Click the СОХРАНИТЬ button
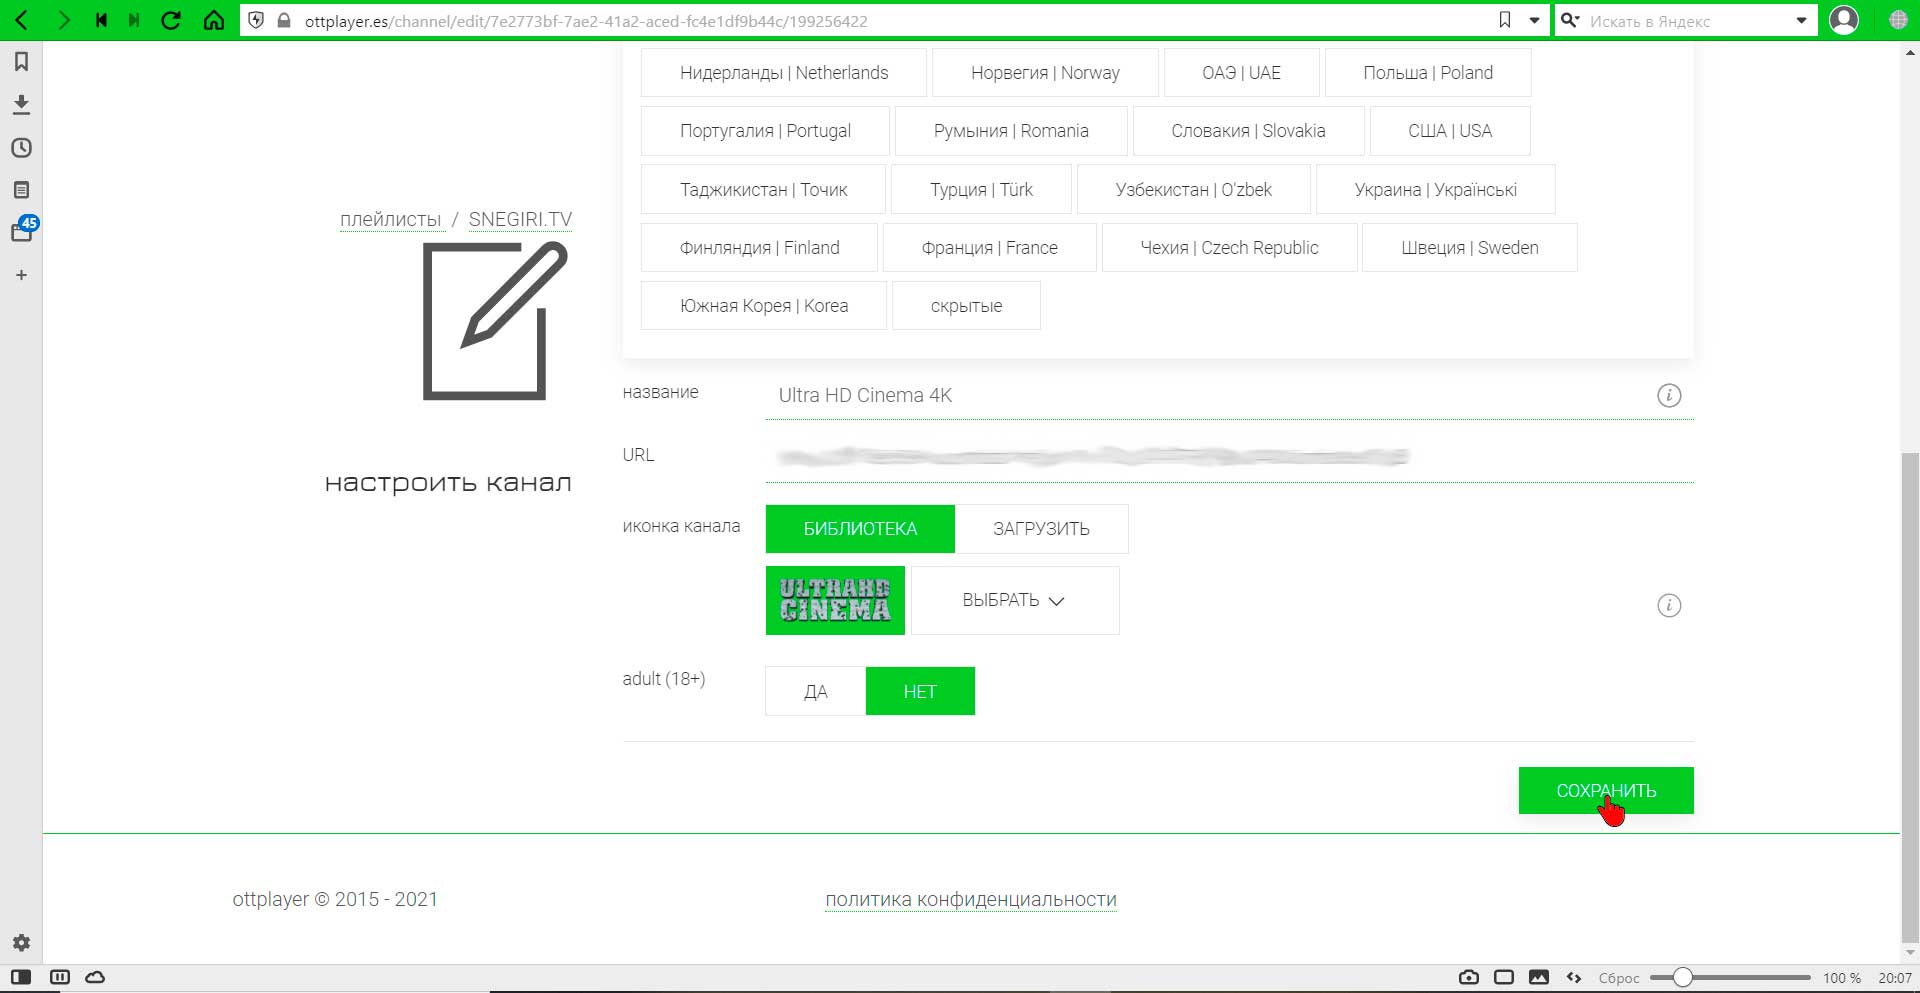 tap(1606, 790)
